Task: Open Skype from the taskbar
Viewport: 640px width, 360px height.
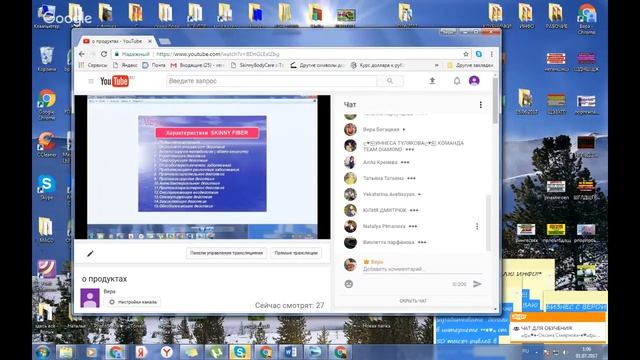Action: pyautogui.click(x=240, y=352)
